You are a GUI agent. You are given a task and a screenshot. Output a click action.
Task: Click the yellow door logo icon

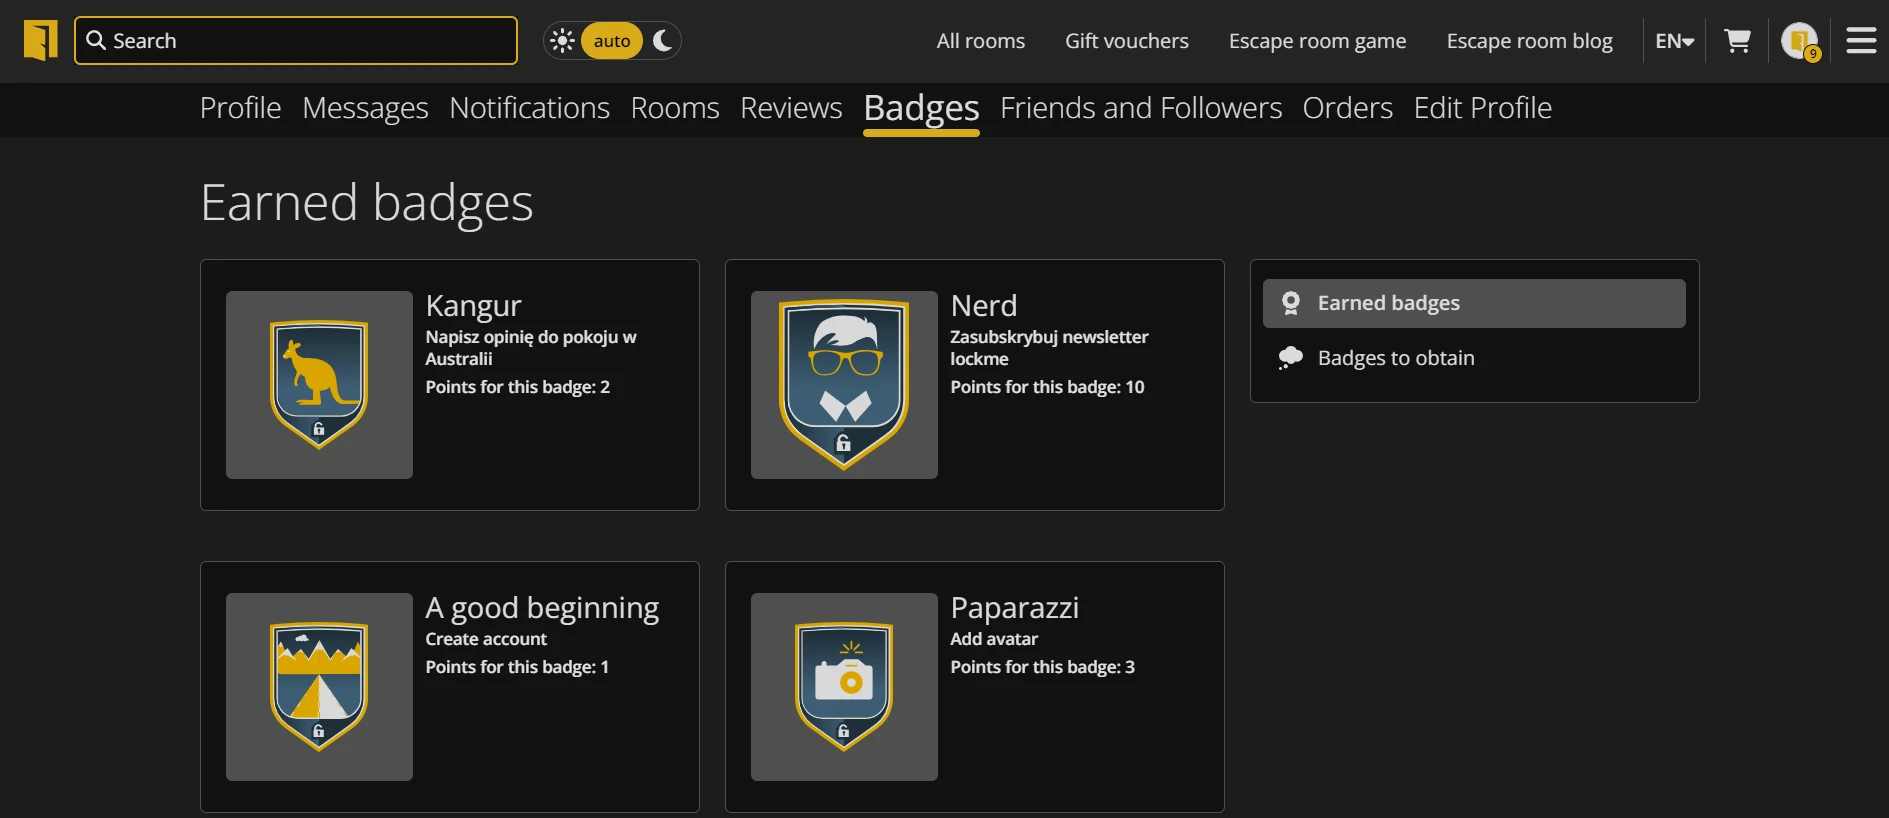[40, 41]
